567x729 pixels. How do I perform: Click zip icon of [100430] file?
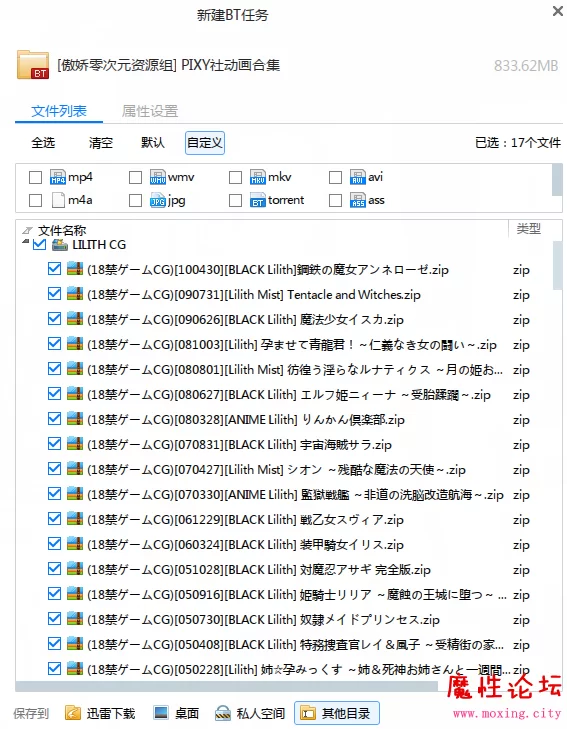(x=75, y=269)
